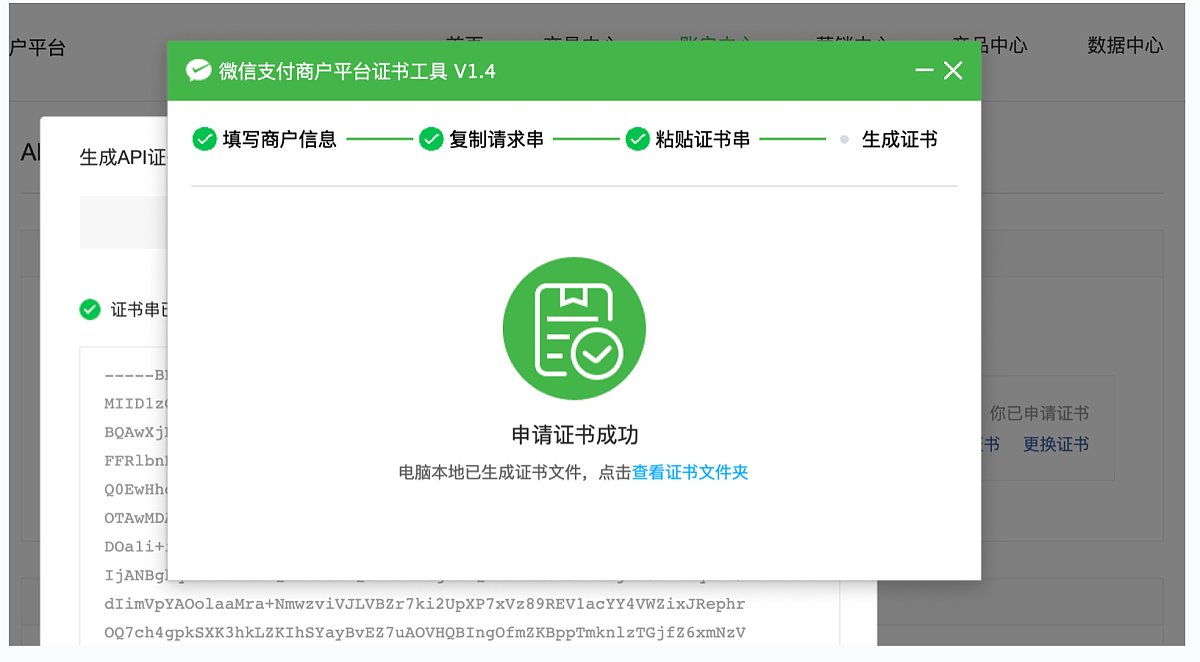The height and width of the screenshot is (662, 1200).
Task: Click the 粘贴证书串 step checkmark
Action: point(638,139)
